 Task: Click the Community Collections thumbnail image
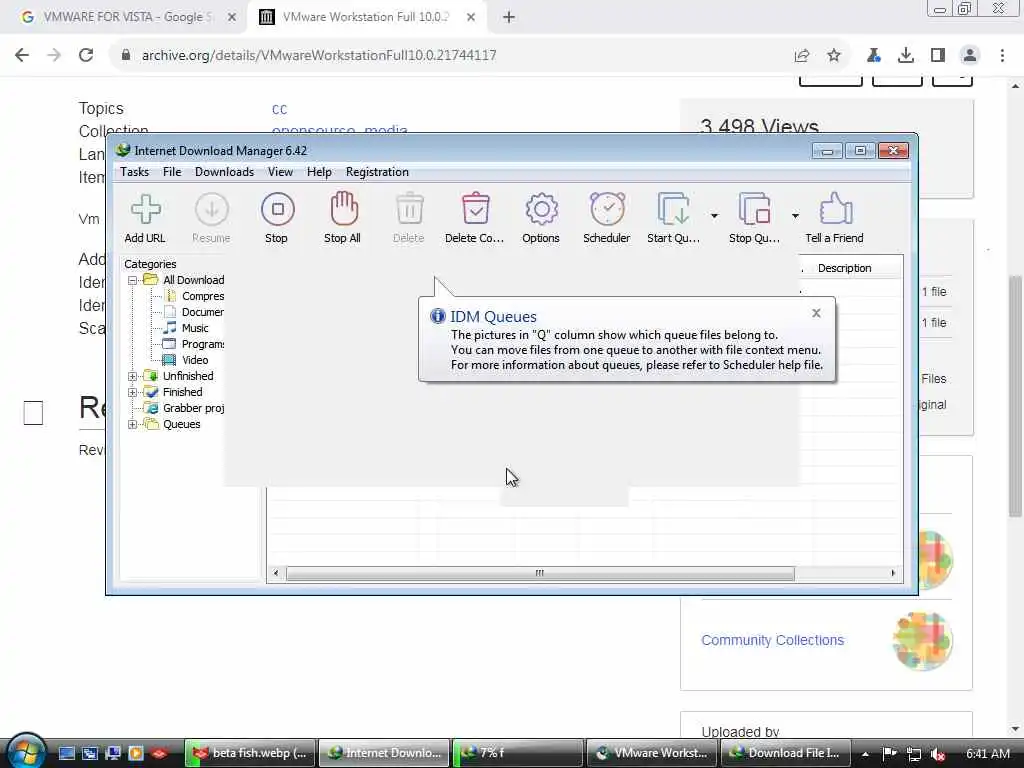[x=922, y=641]
